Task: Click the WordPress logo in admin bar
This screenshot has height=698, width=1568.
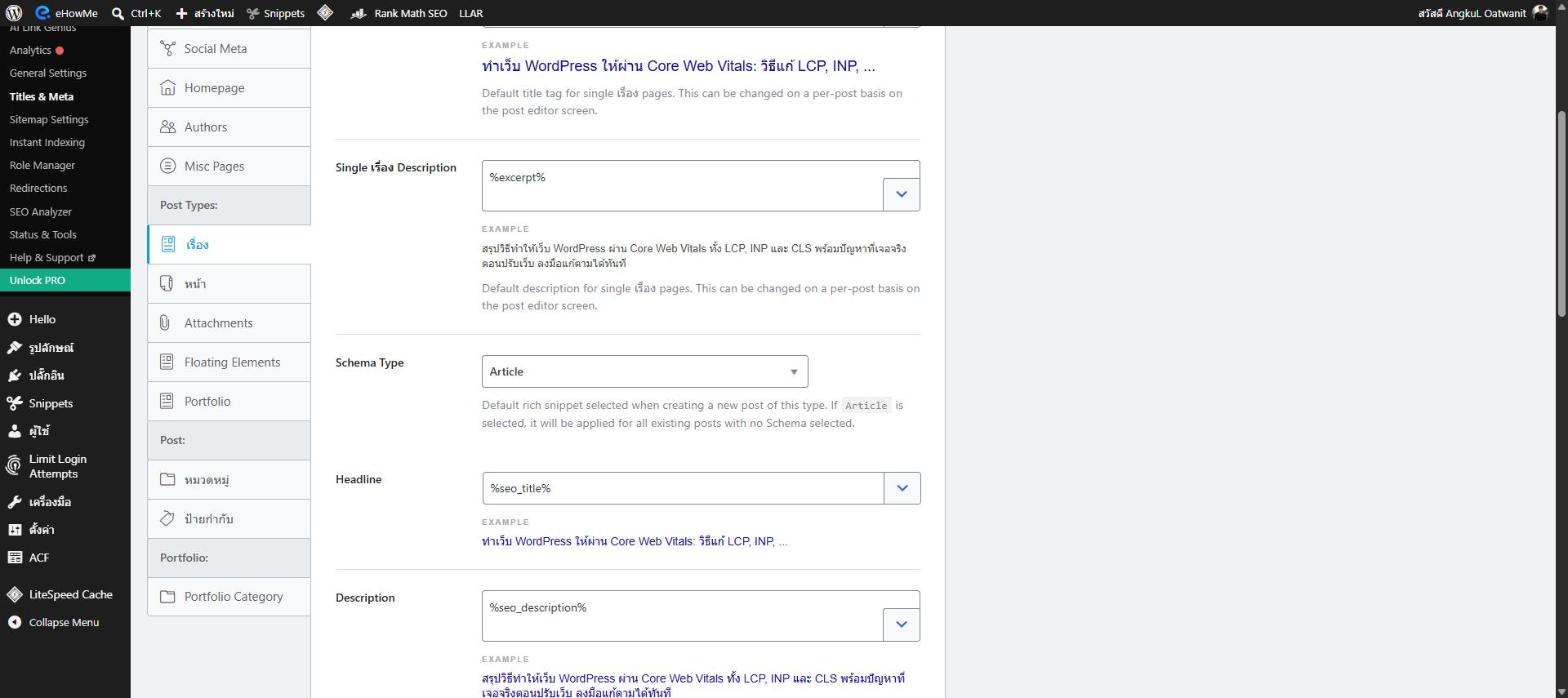Action: (x=14, y=13)
